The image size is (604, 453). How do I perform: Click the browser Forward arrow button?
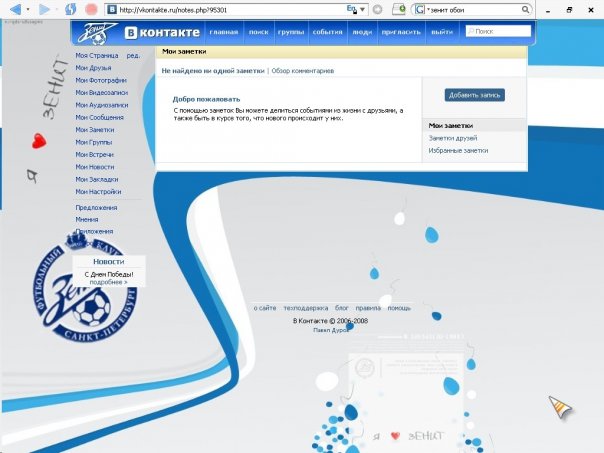pyautogui.click(x=44, y=9)
